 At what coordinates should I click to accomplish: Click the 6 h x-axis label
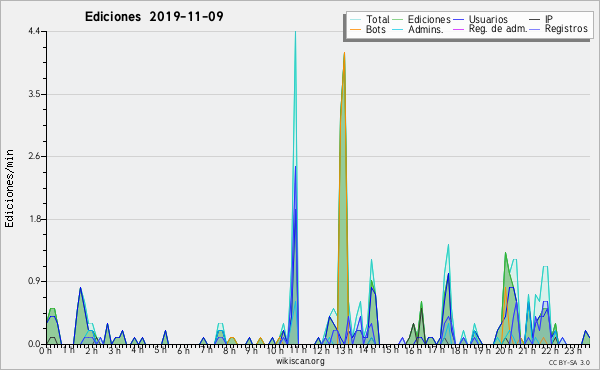[183, 350]
